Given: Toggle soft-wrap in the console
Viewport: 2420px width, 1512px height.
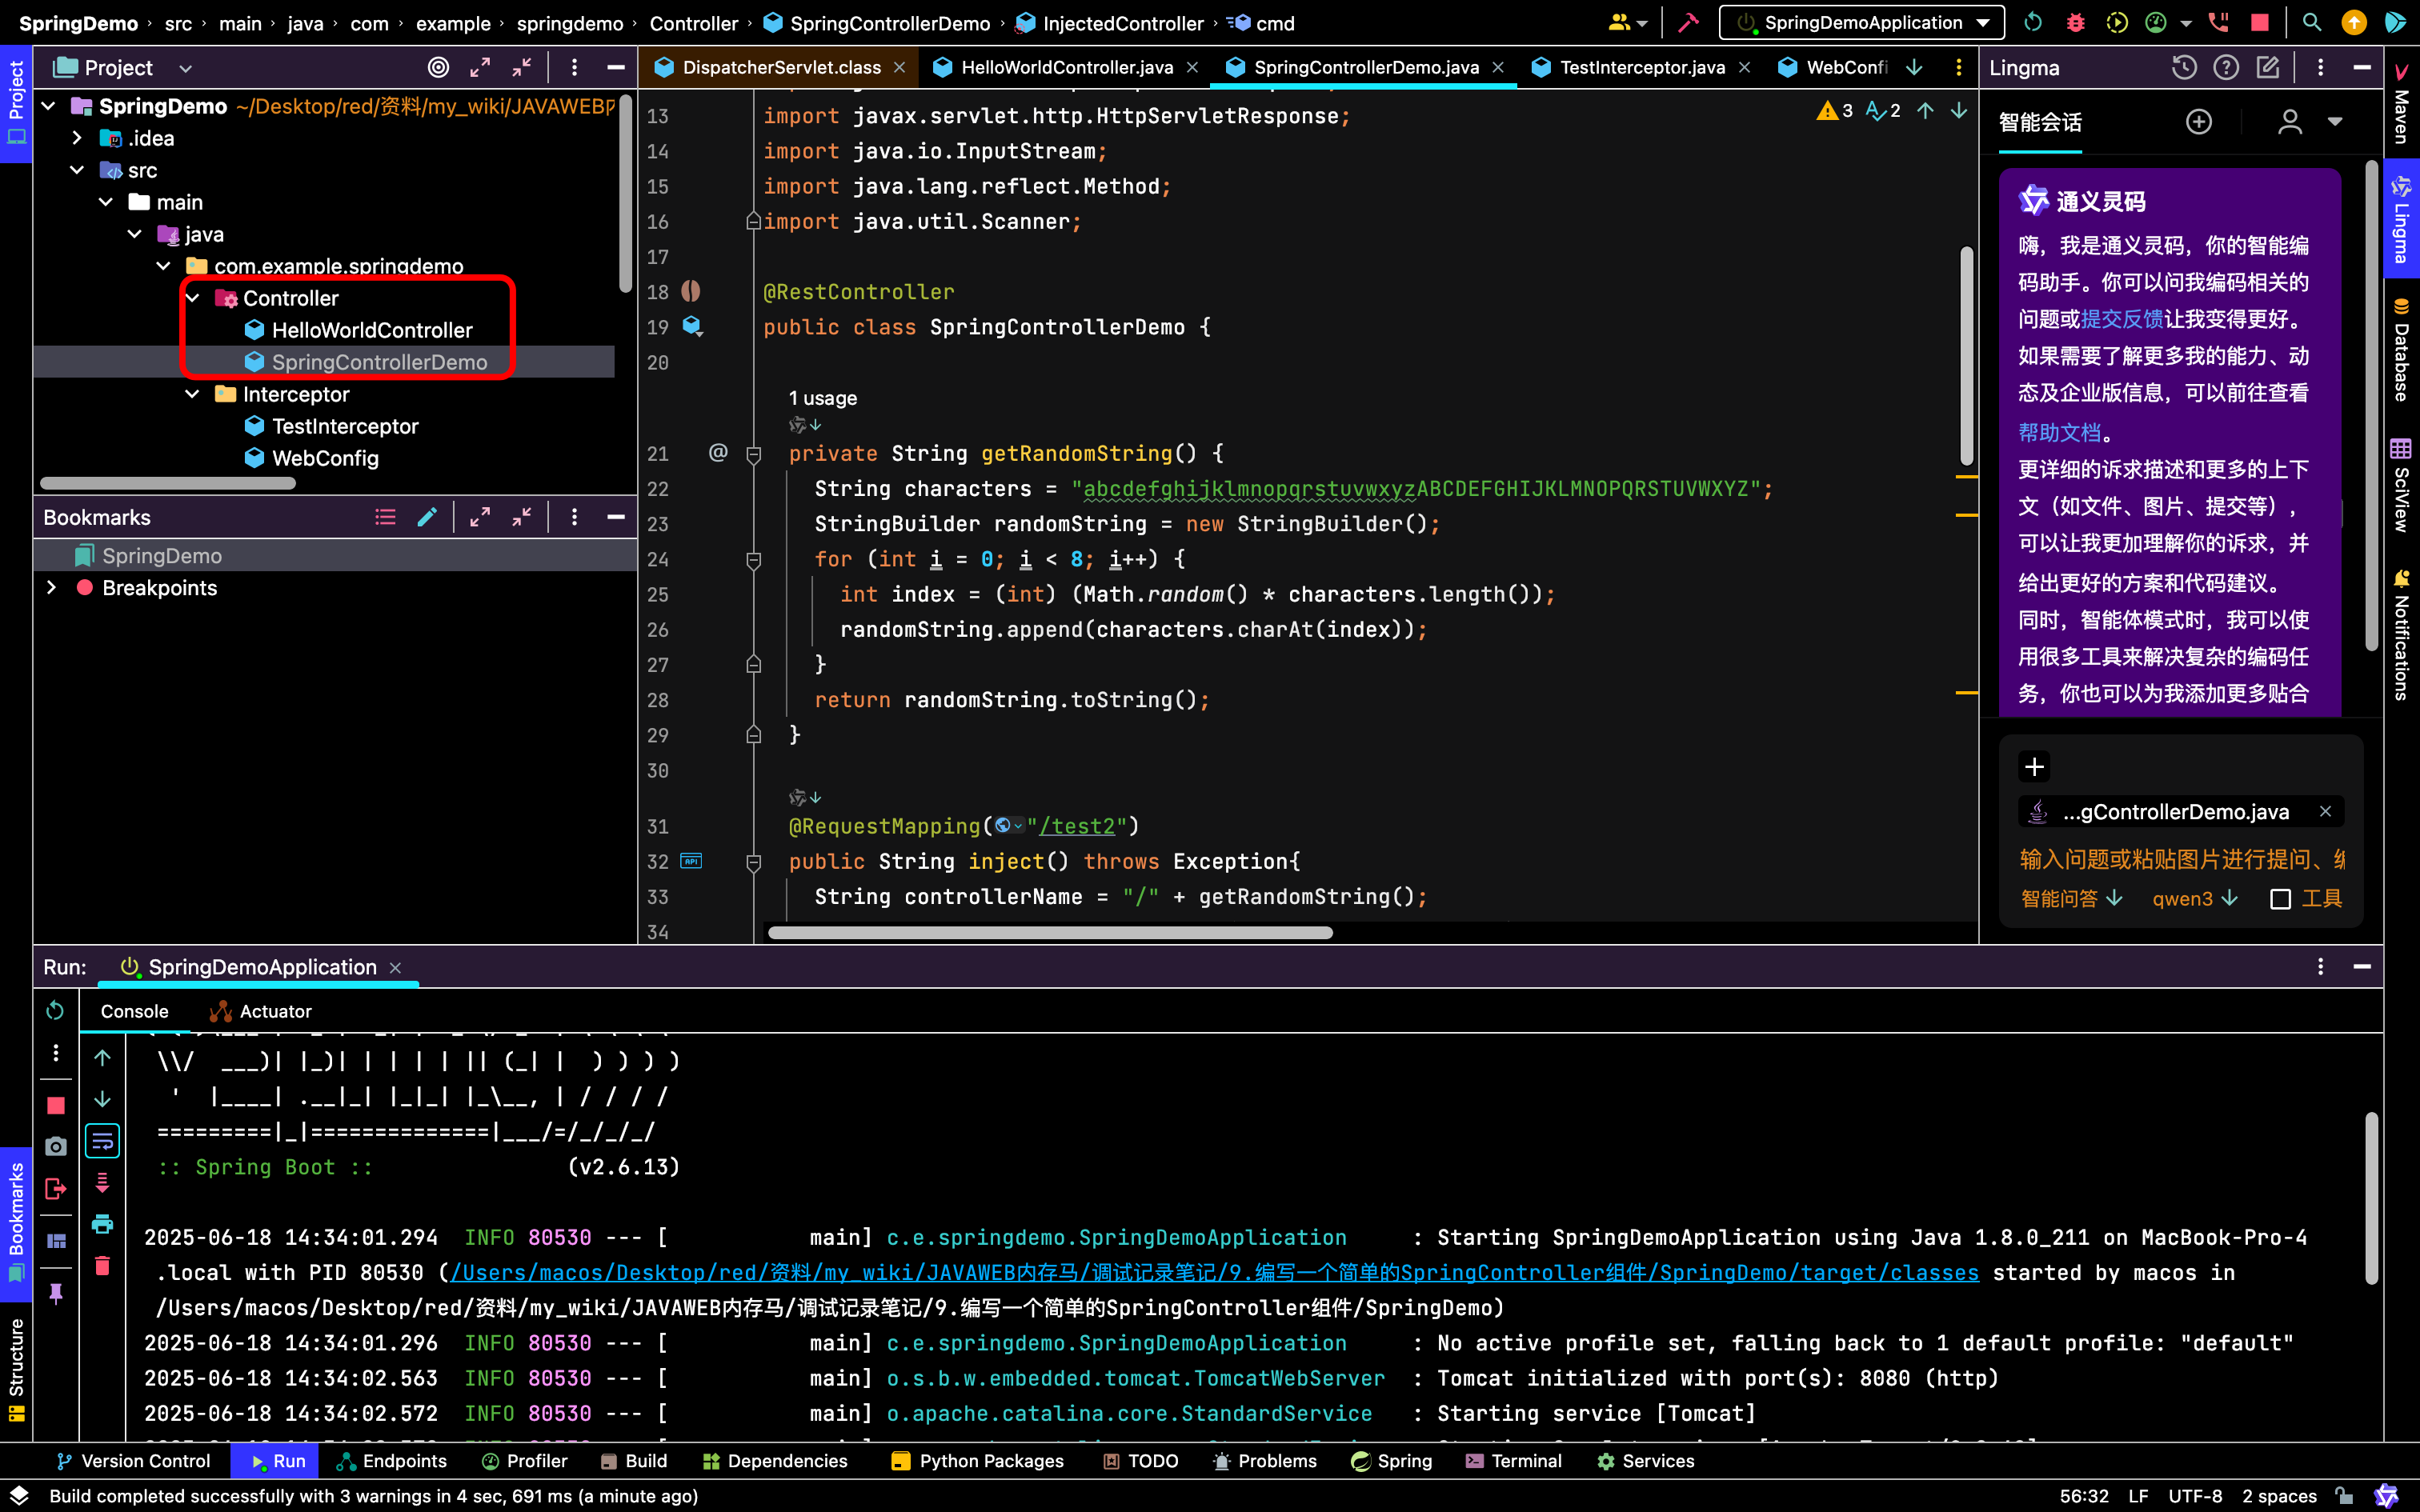Looking at the screenshot, I should (102, 1141).
